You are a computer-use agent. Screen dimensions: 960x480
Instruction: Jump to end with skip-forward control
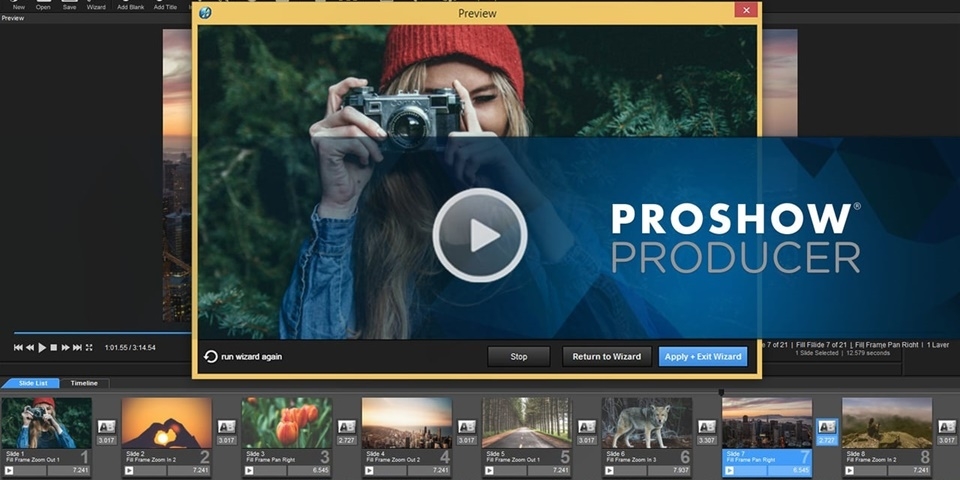click(77, 347)
